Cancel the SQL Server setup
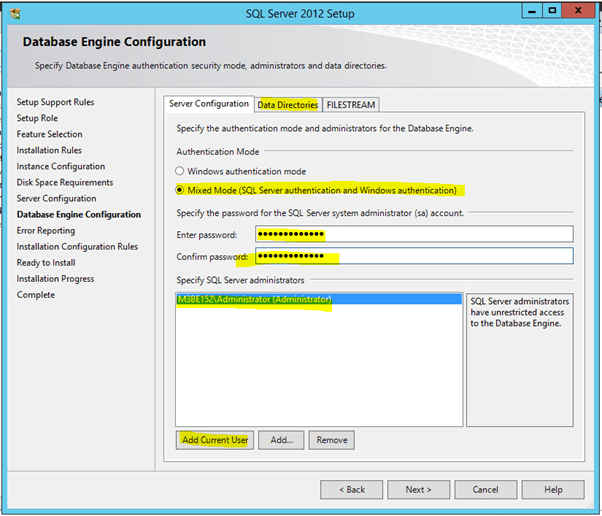The image size is (602, 516). tap(485, 490)
